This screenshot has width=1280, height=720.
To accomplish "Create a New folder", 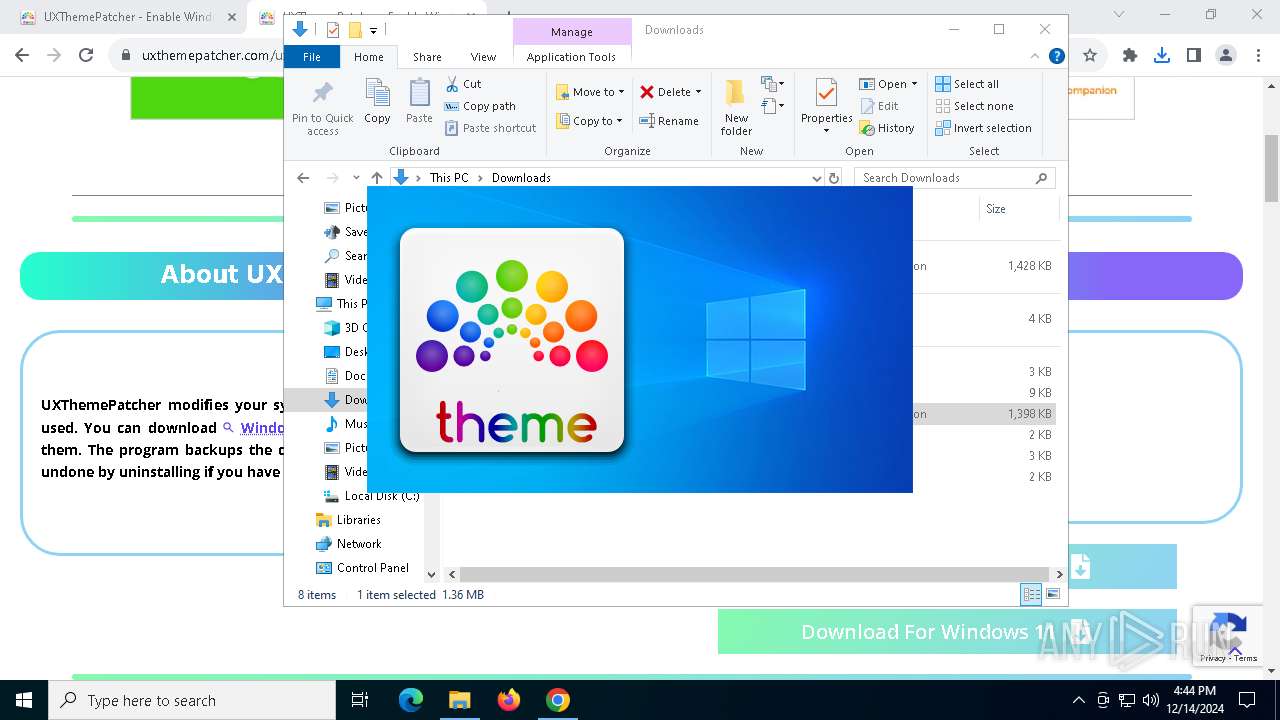I will (736, 107).
